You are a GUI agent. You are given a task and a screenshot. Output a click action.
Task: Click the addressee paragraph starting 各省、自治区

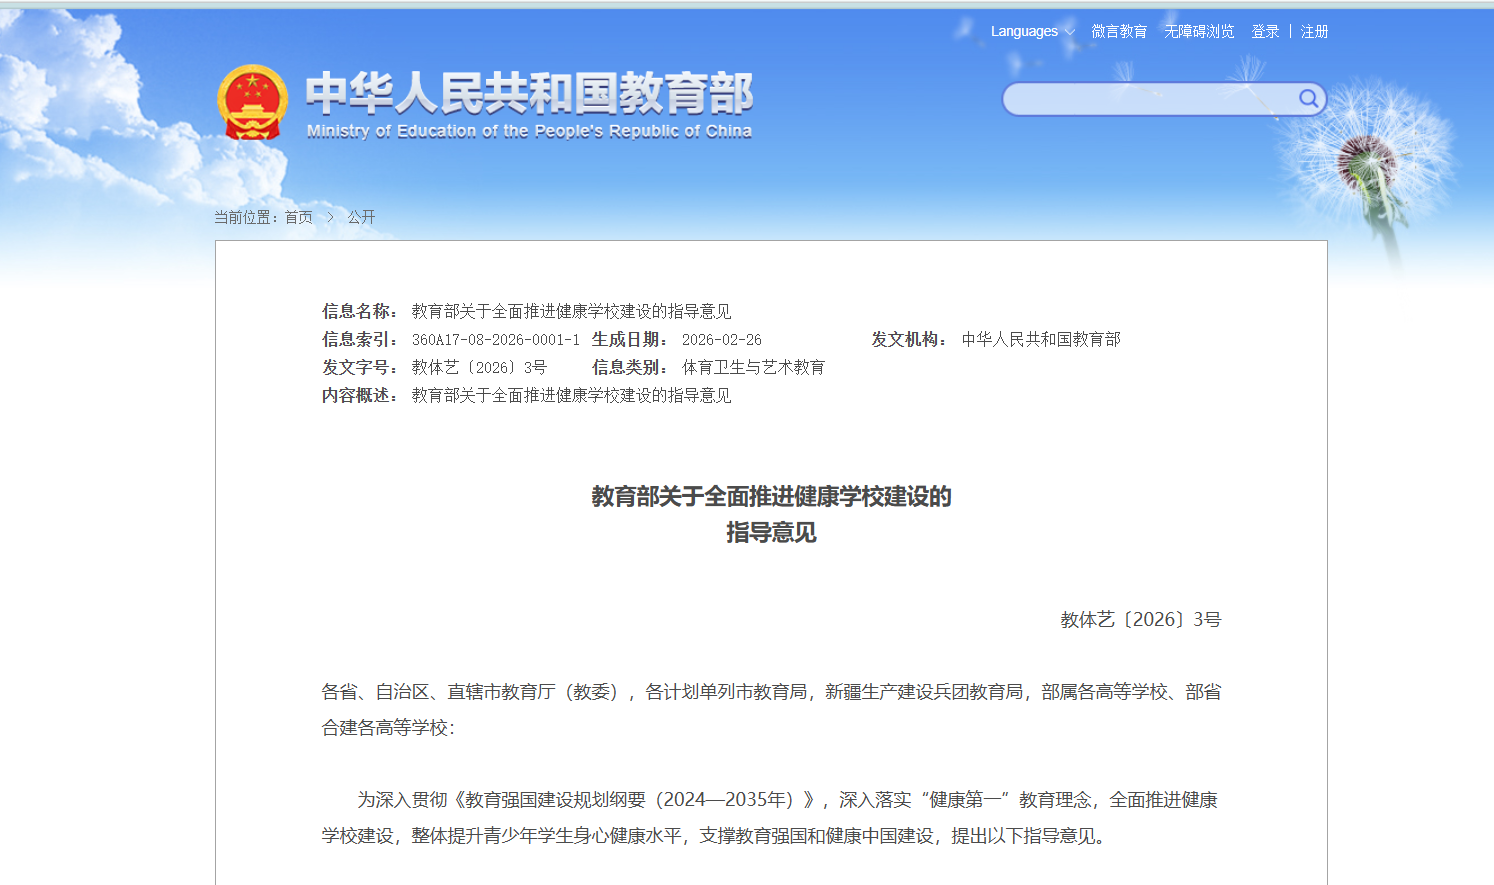pyautogui.click(x=771, y=710)
